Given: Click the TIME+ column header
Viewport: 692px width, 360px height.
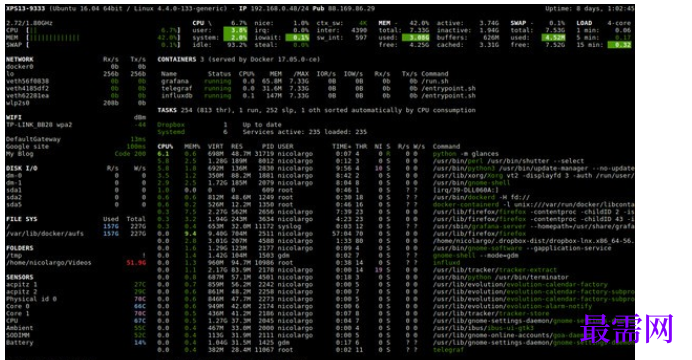Looking at the screenshot, I should (x=342, y=146).
